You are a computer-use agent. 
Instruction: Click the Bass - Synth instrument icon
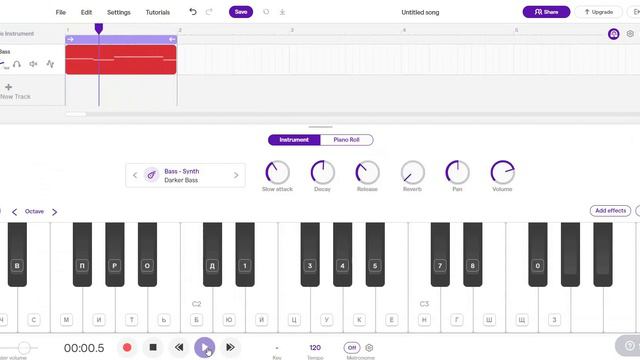[151, 175]
